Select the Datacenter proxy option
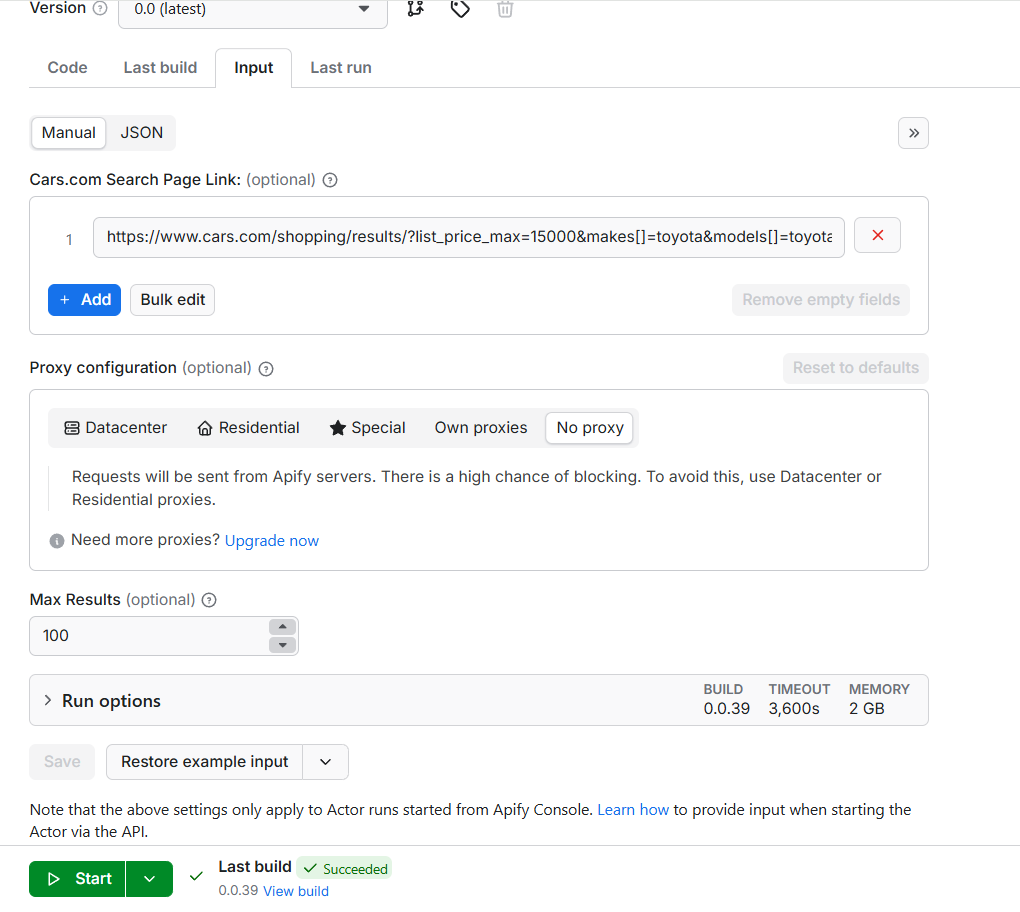Image resolution: width=1020 pixels, height=912 pixels. [114, 427]
